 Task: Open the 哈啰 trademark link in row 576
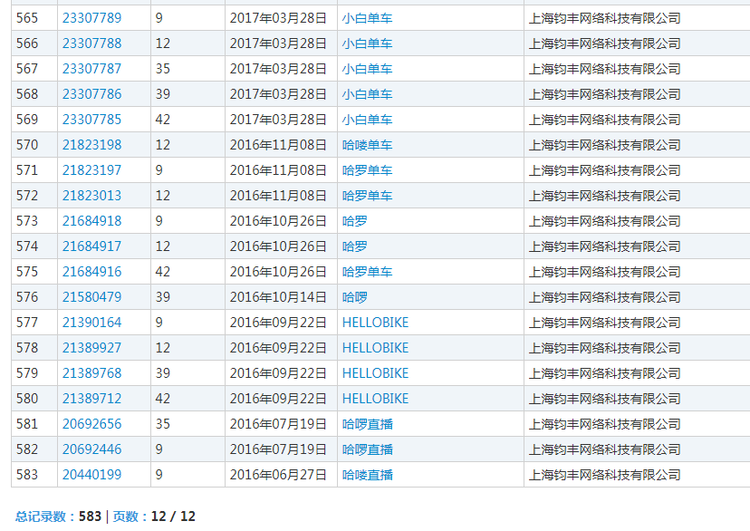(x=355, y=297)
